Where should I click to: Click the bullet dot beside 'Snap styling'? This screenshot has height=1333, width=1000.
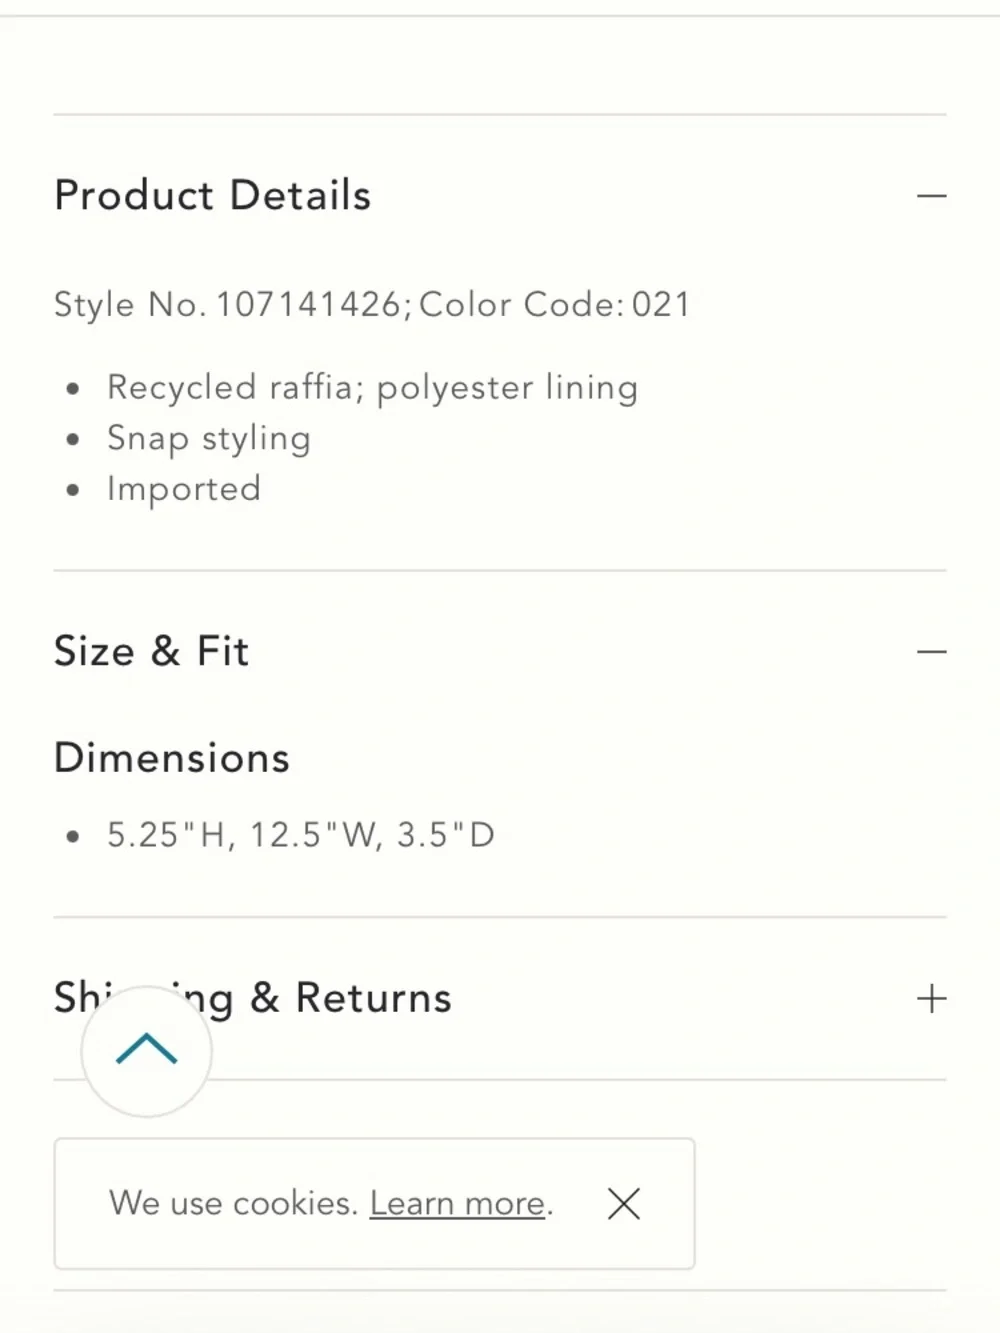tap(72, 439)
